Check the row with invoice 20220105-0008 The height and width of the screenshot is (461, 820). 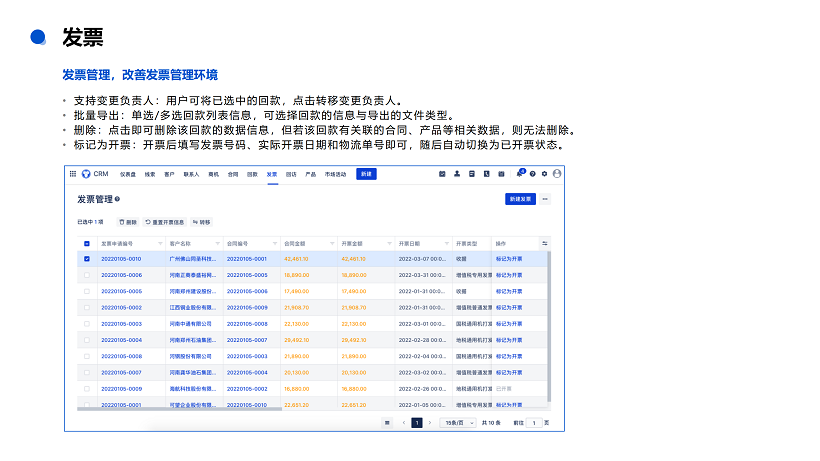click(x=87, y=356)
